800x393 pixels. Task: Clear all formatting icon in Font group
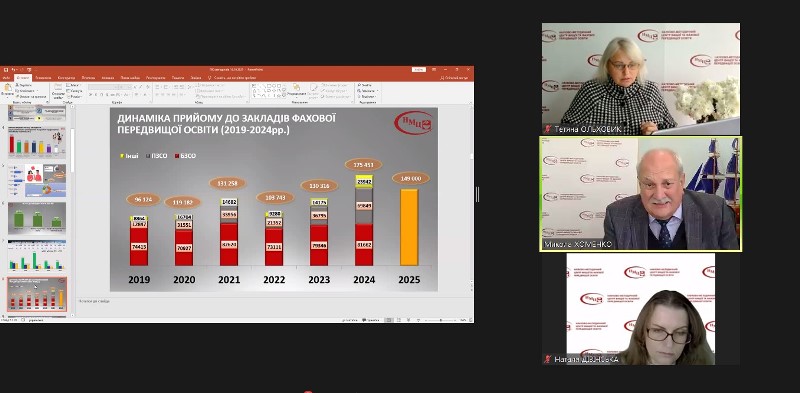(x=147, y=87)
